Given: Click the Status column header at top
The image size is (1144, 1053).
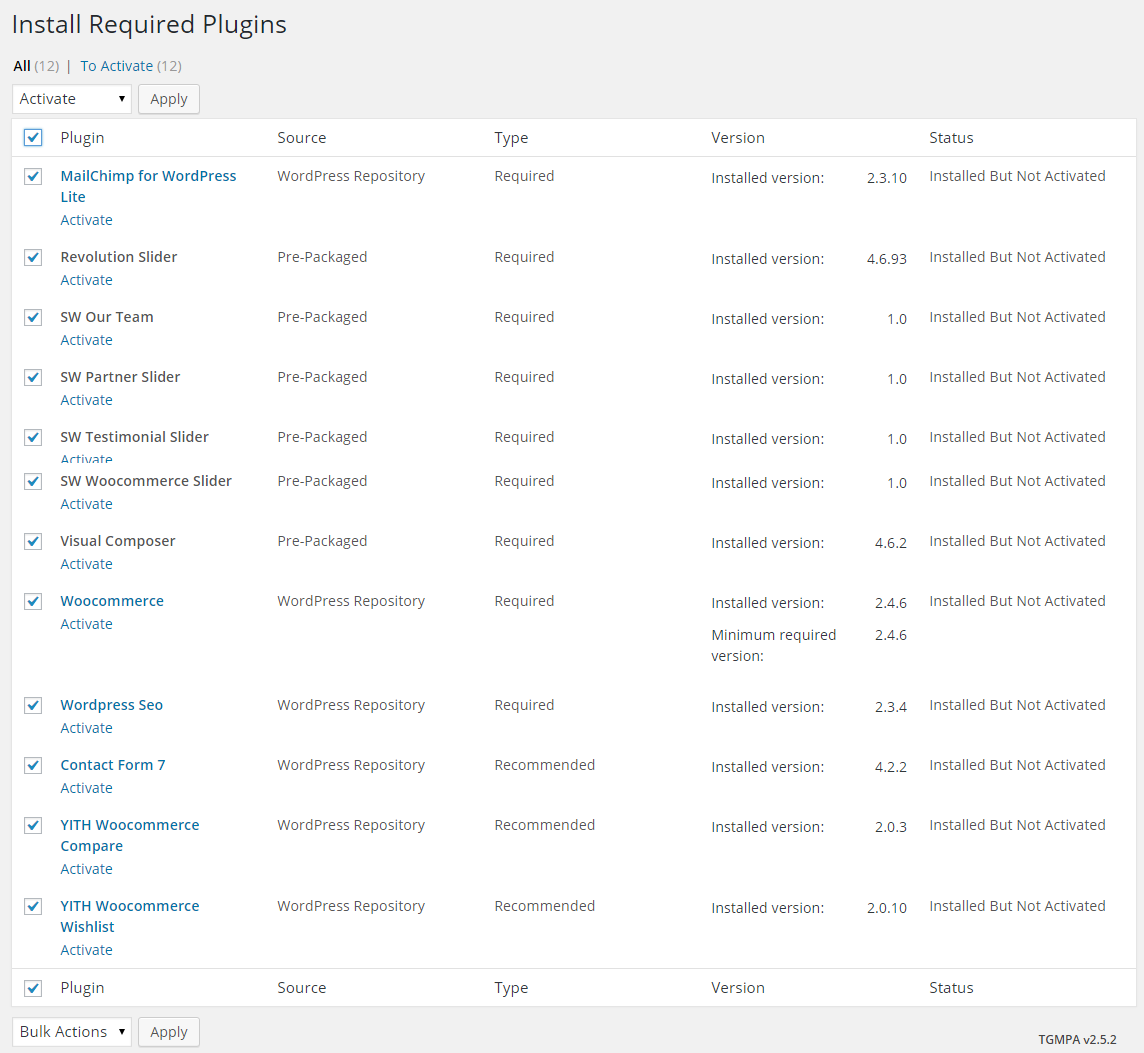Looking at the screenshot, I should tap(951, 138).
